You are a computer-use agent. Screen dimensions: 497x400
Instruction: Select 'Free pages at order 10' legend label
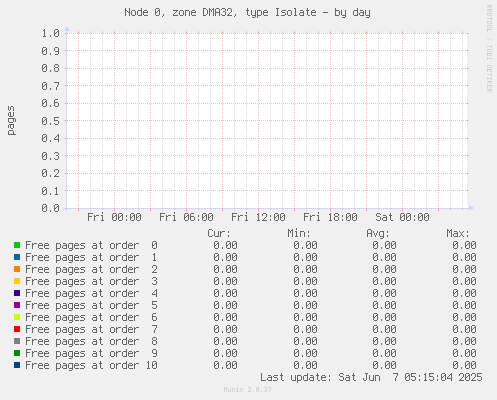pos(91,366)
